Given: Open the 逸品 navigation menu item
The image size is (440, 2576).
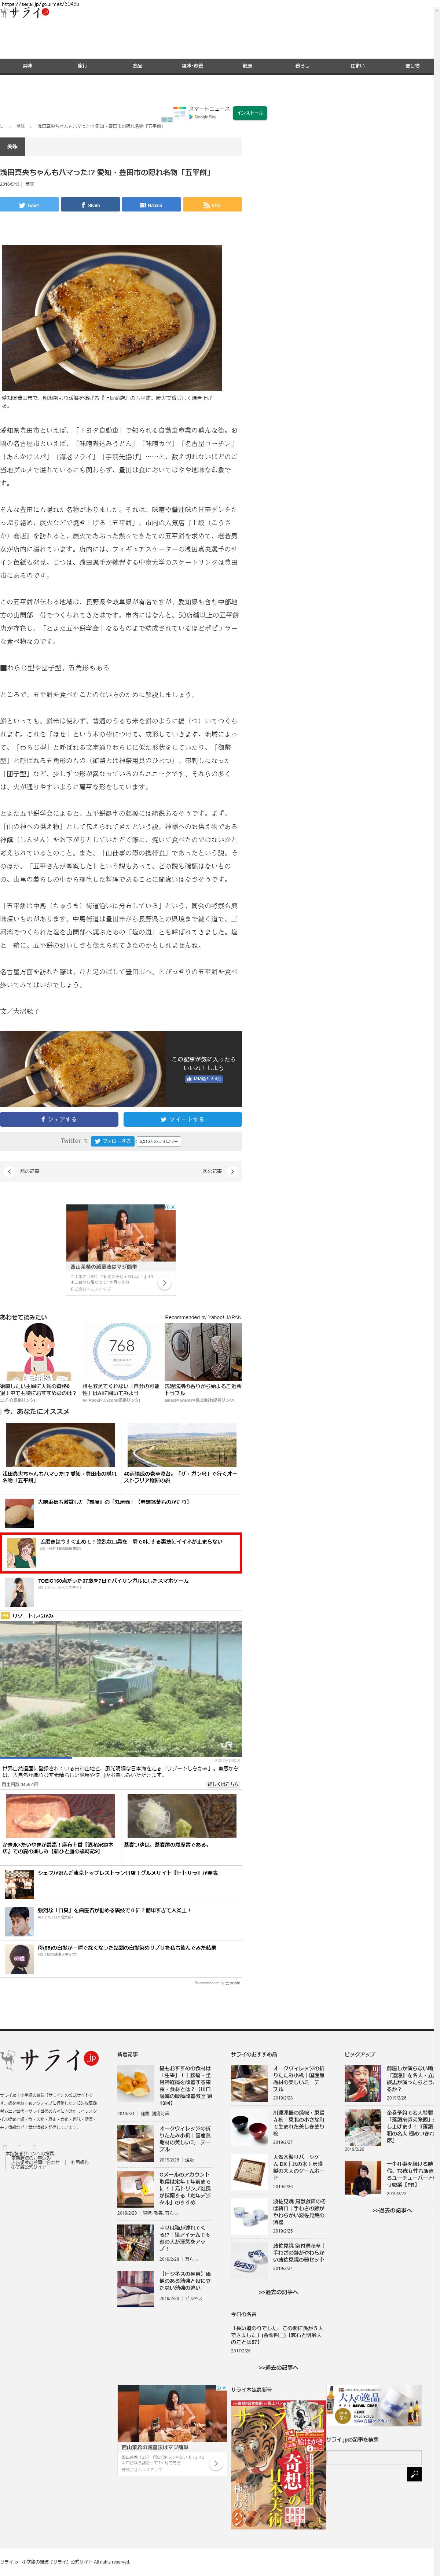Looking at the screenshot, I should click(x=137, y=66).
